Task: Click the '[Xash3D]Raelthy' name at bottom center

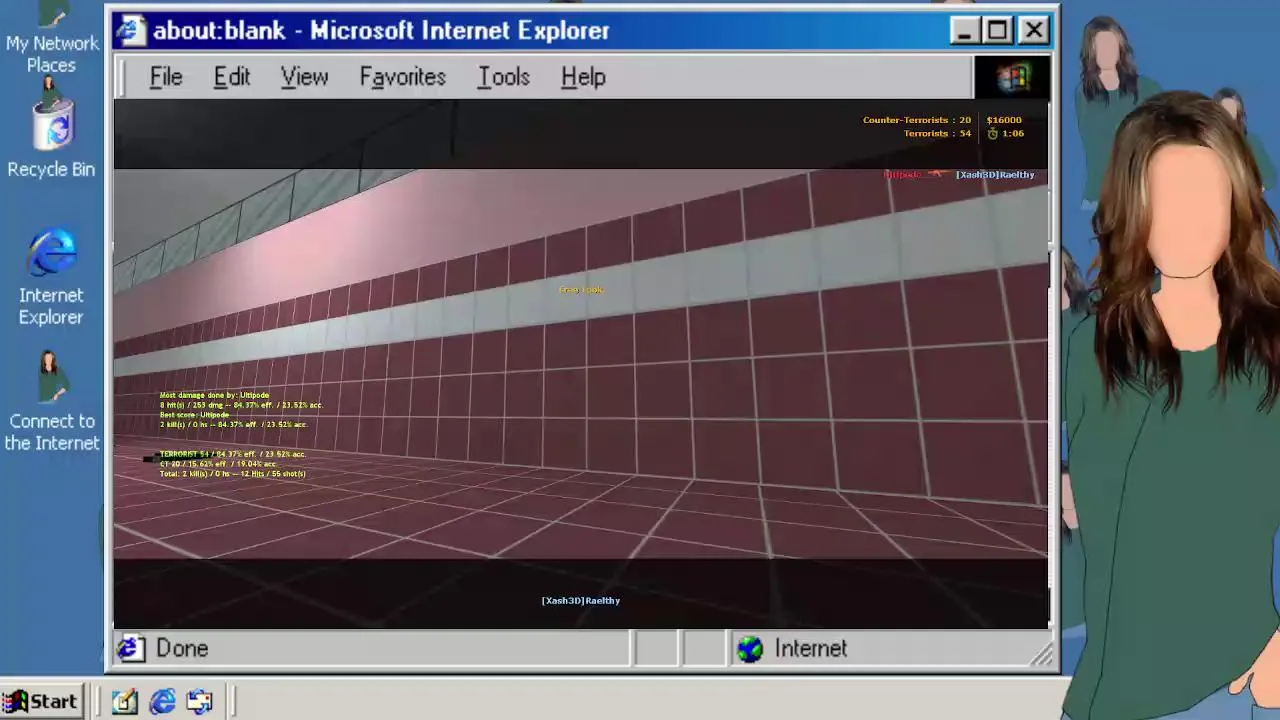Action: pyautogui.click(x=581, y=601)
